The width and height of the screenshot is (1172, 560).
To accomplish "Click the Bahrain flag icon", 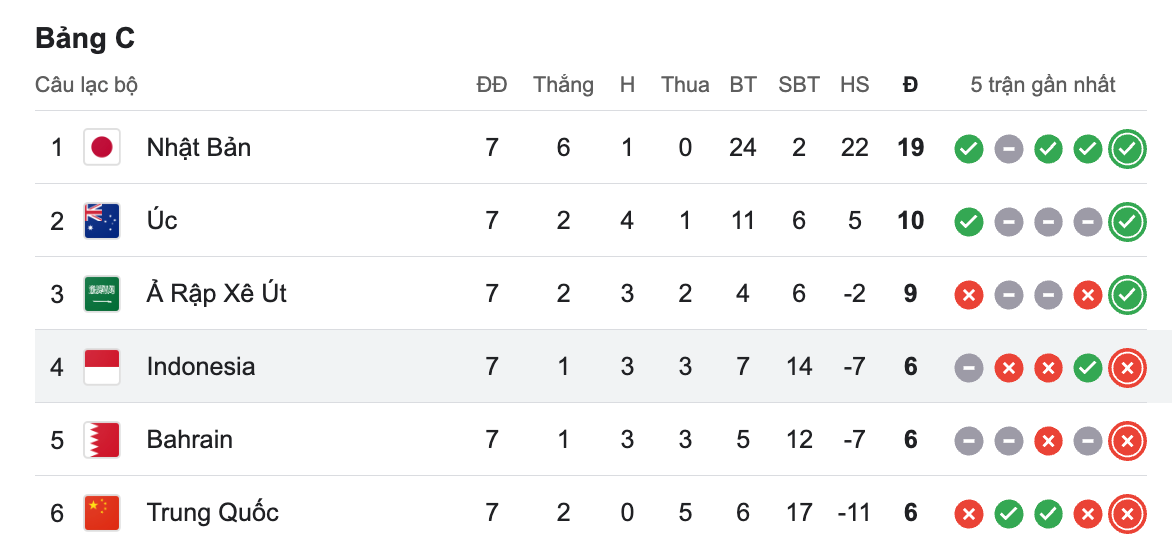I will 101,440.
